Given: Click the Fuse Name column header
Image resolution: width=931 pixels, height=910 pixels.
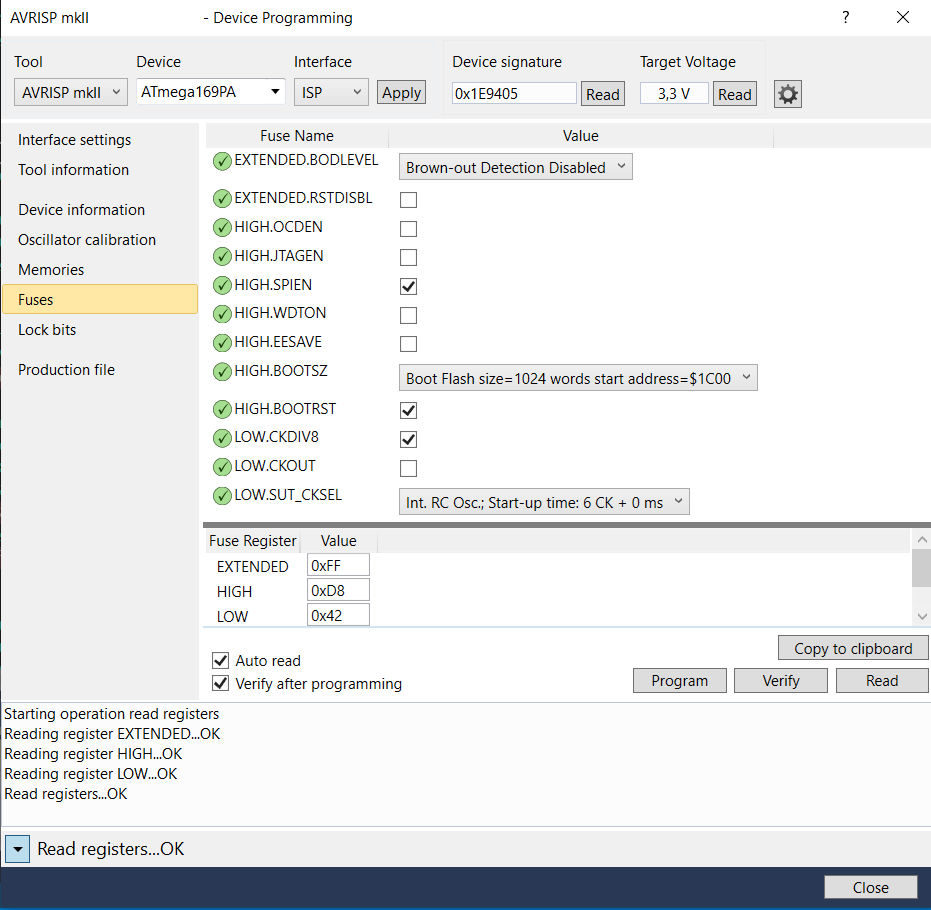Looking at the screenshot, I should 297,135.
